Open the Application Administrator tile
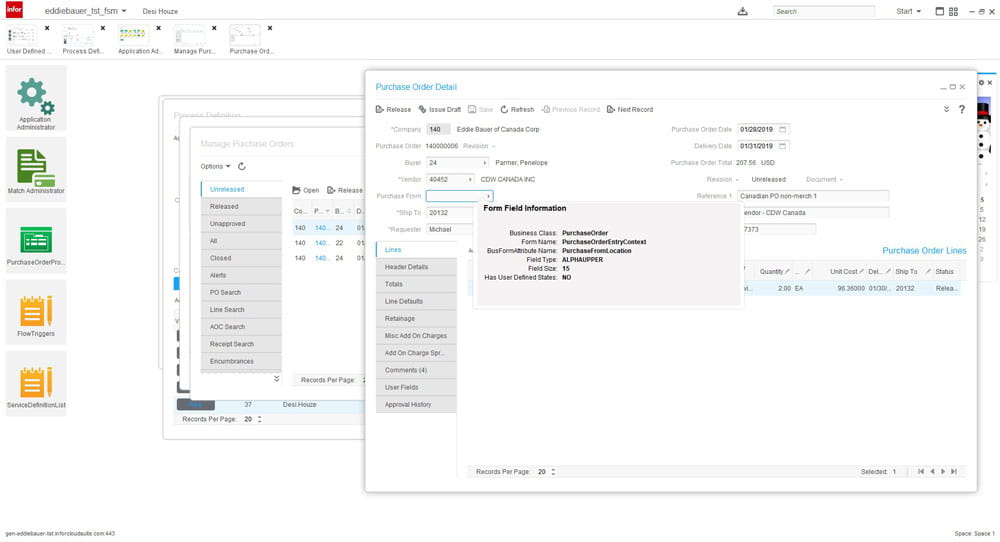The height and width of the screenshot is (542, 1000). point(36,98)
